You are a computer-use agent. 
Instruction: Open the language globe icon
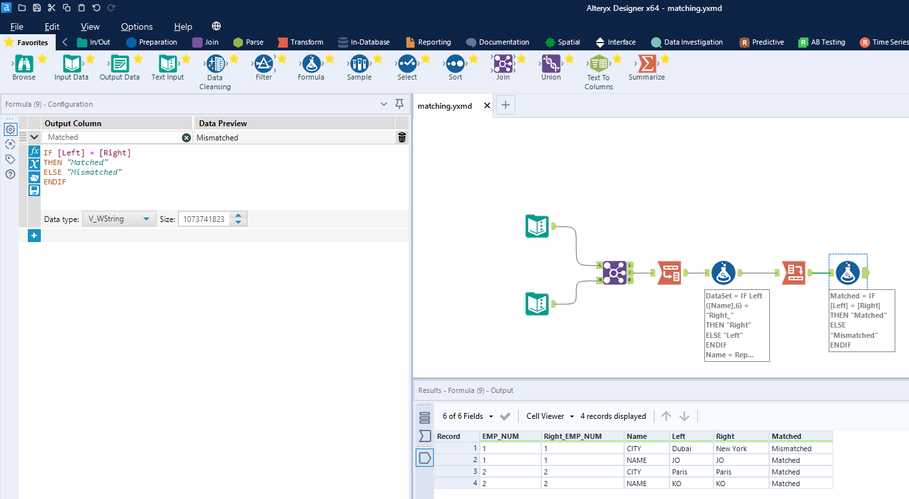(216, 26)
